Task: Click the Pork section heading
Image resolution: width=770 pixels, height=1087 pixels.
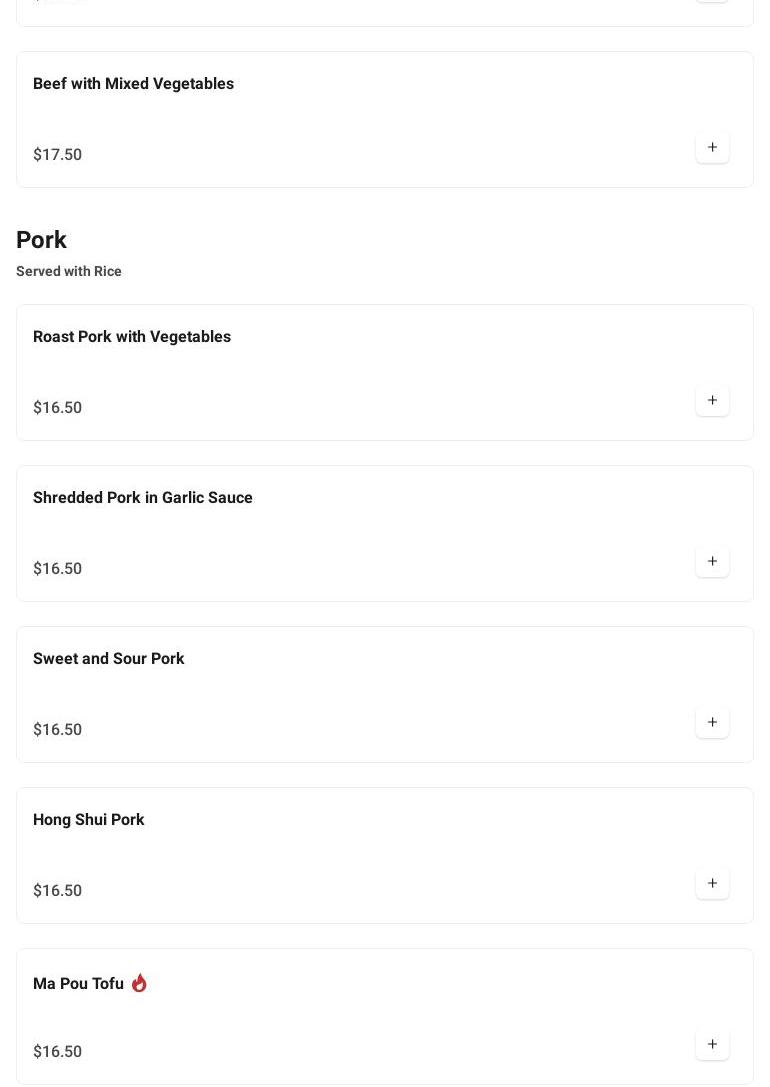Action: (x=41, y=240)
